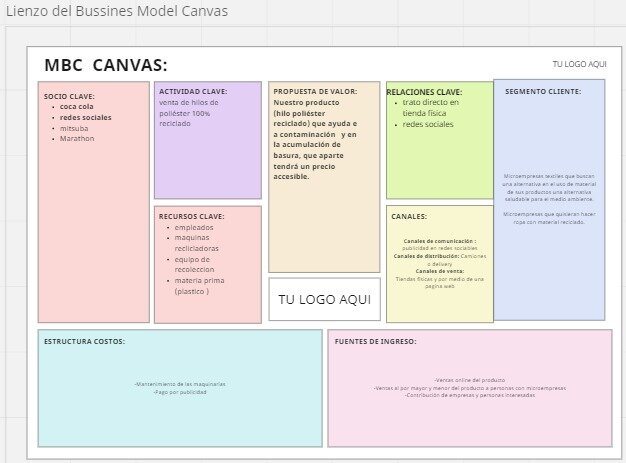Select 'Microempresas que quisieran hacer ropa' paragraph
Viewport: 626px width, 463px height.
click(x=549, y=218)
